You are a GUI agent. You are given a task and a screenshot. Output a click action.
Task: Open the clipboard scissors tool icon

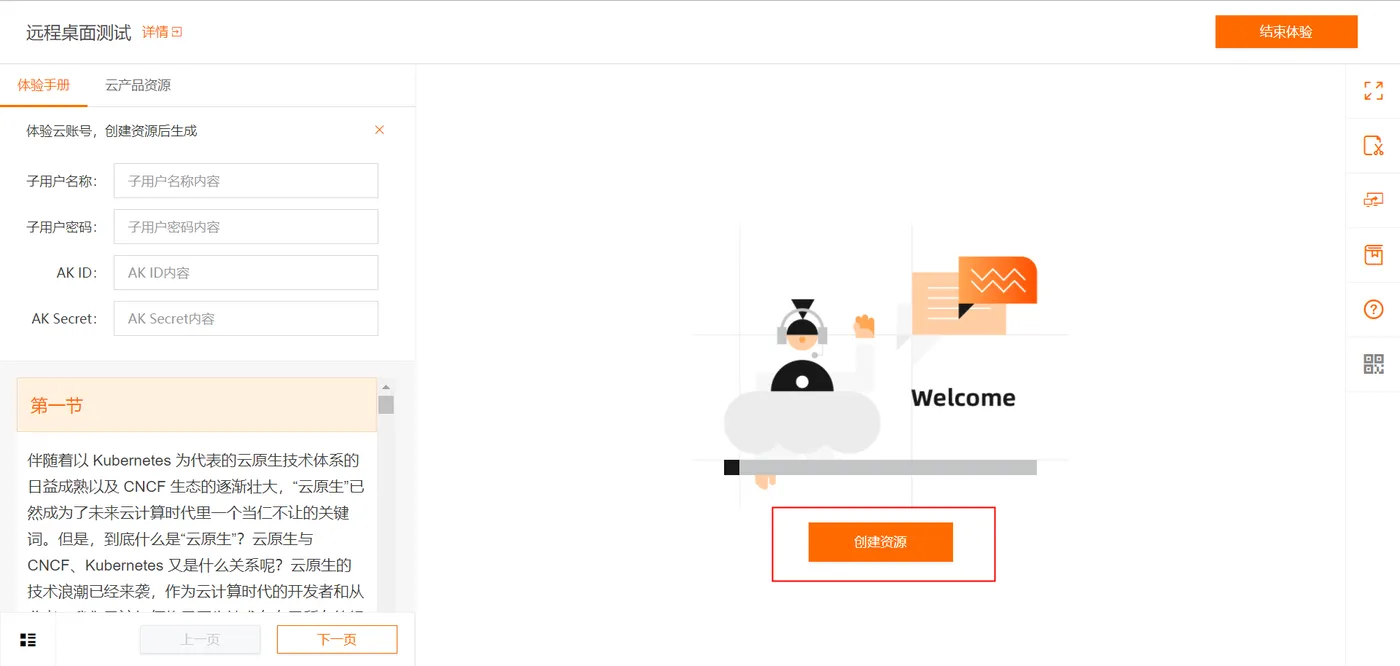point(1373,146)
